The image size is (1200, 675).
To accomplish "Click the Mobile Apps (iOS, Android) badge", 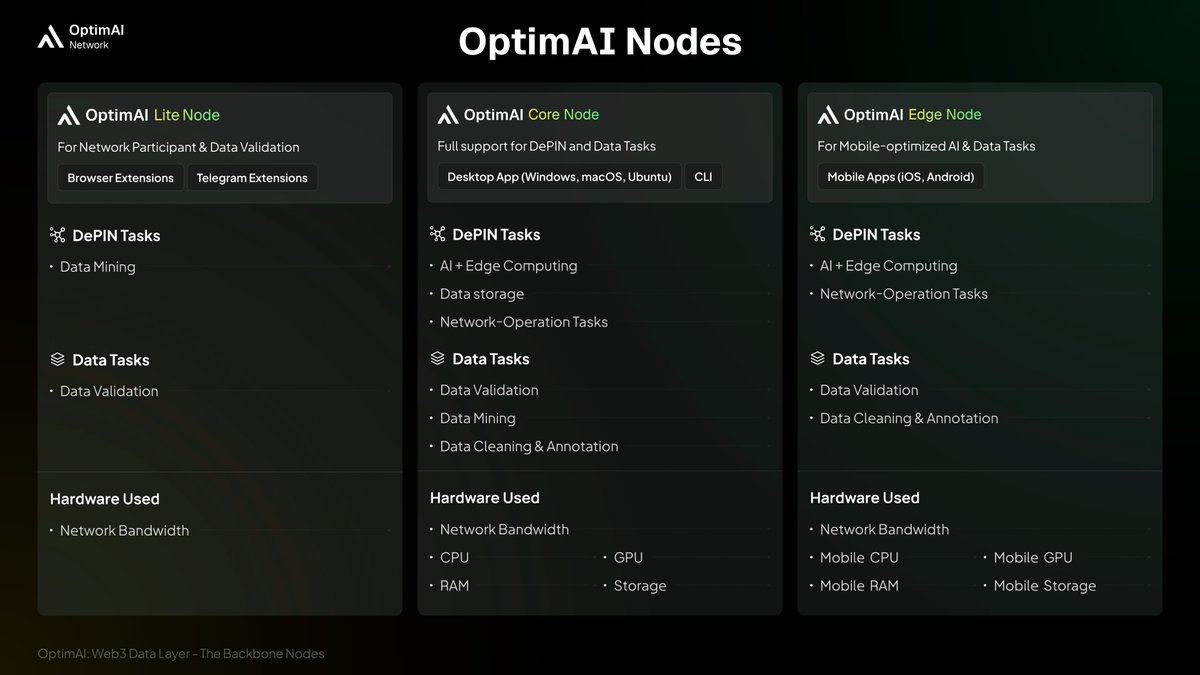I will [x=899, y=176].
